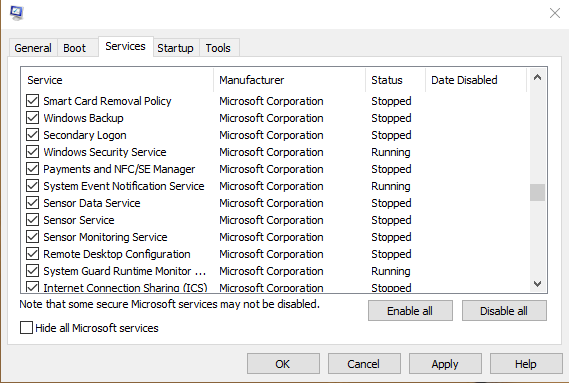Disable Remote Desktop Configuration service checkbox
The height and width of the screenshot is (383, 569).
tap(33, 253)
